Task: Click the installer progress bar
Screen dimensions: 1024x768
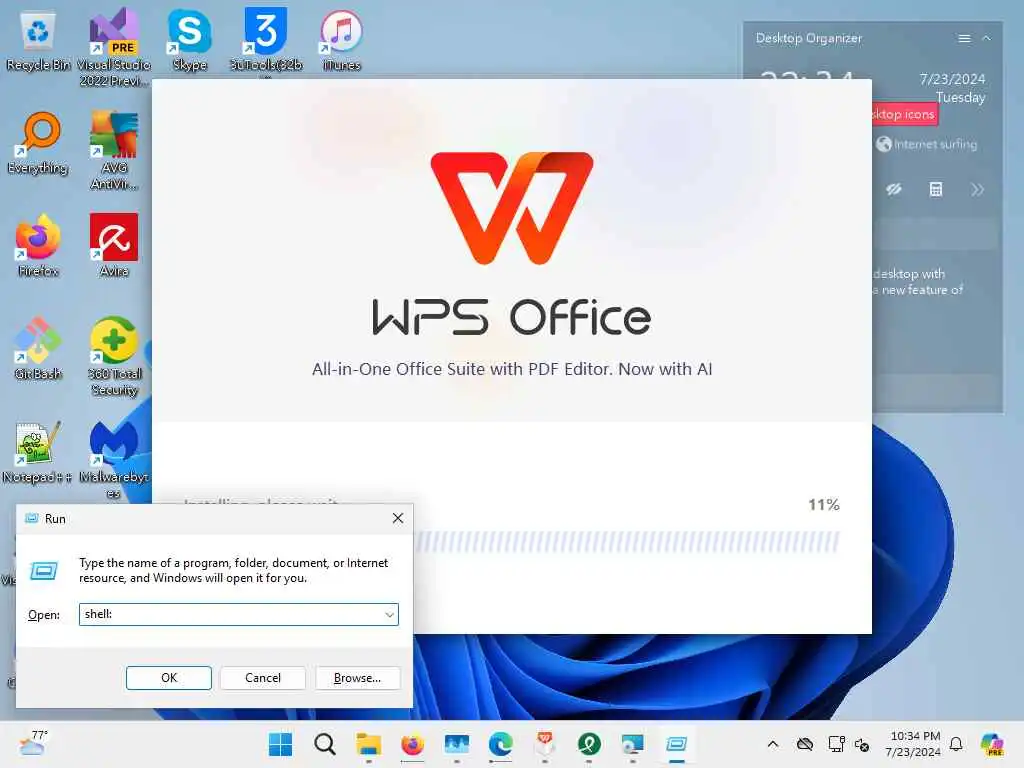Action: click(626, 541)
